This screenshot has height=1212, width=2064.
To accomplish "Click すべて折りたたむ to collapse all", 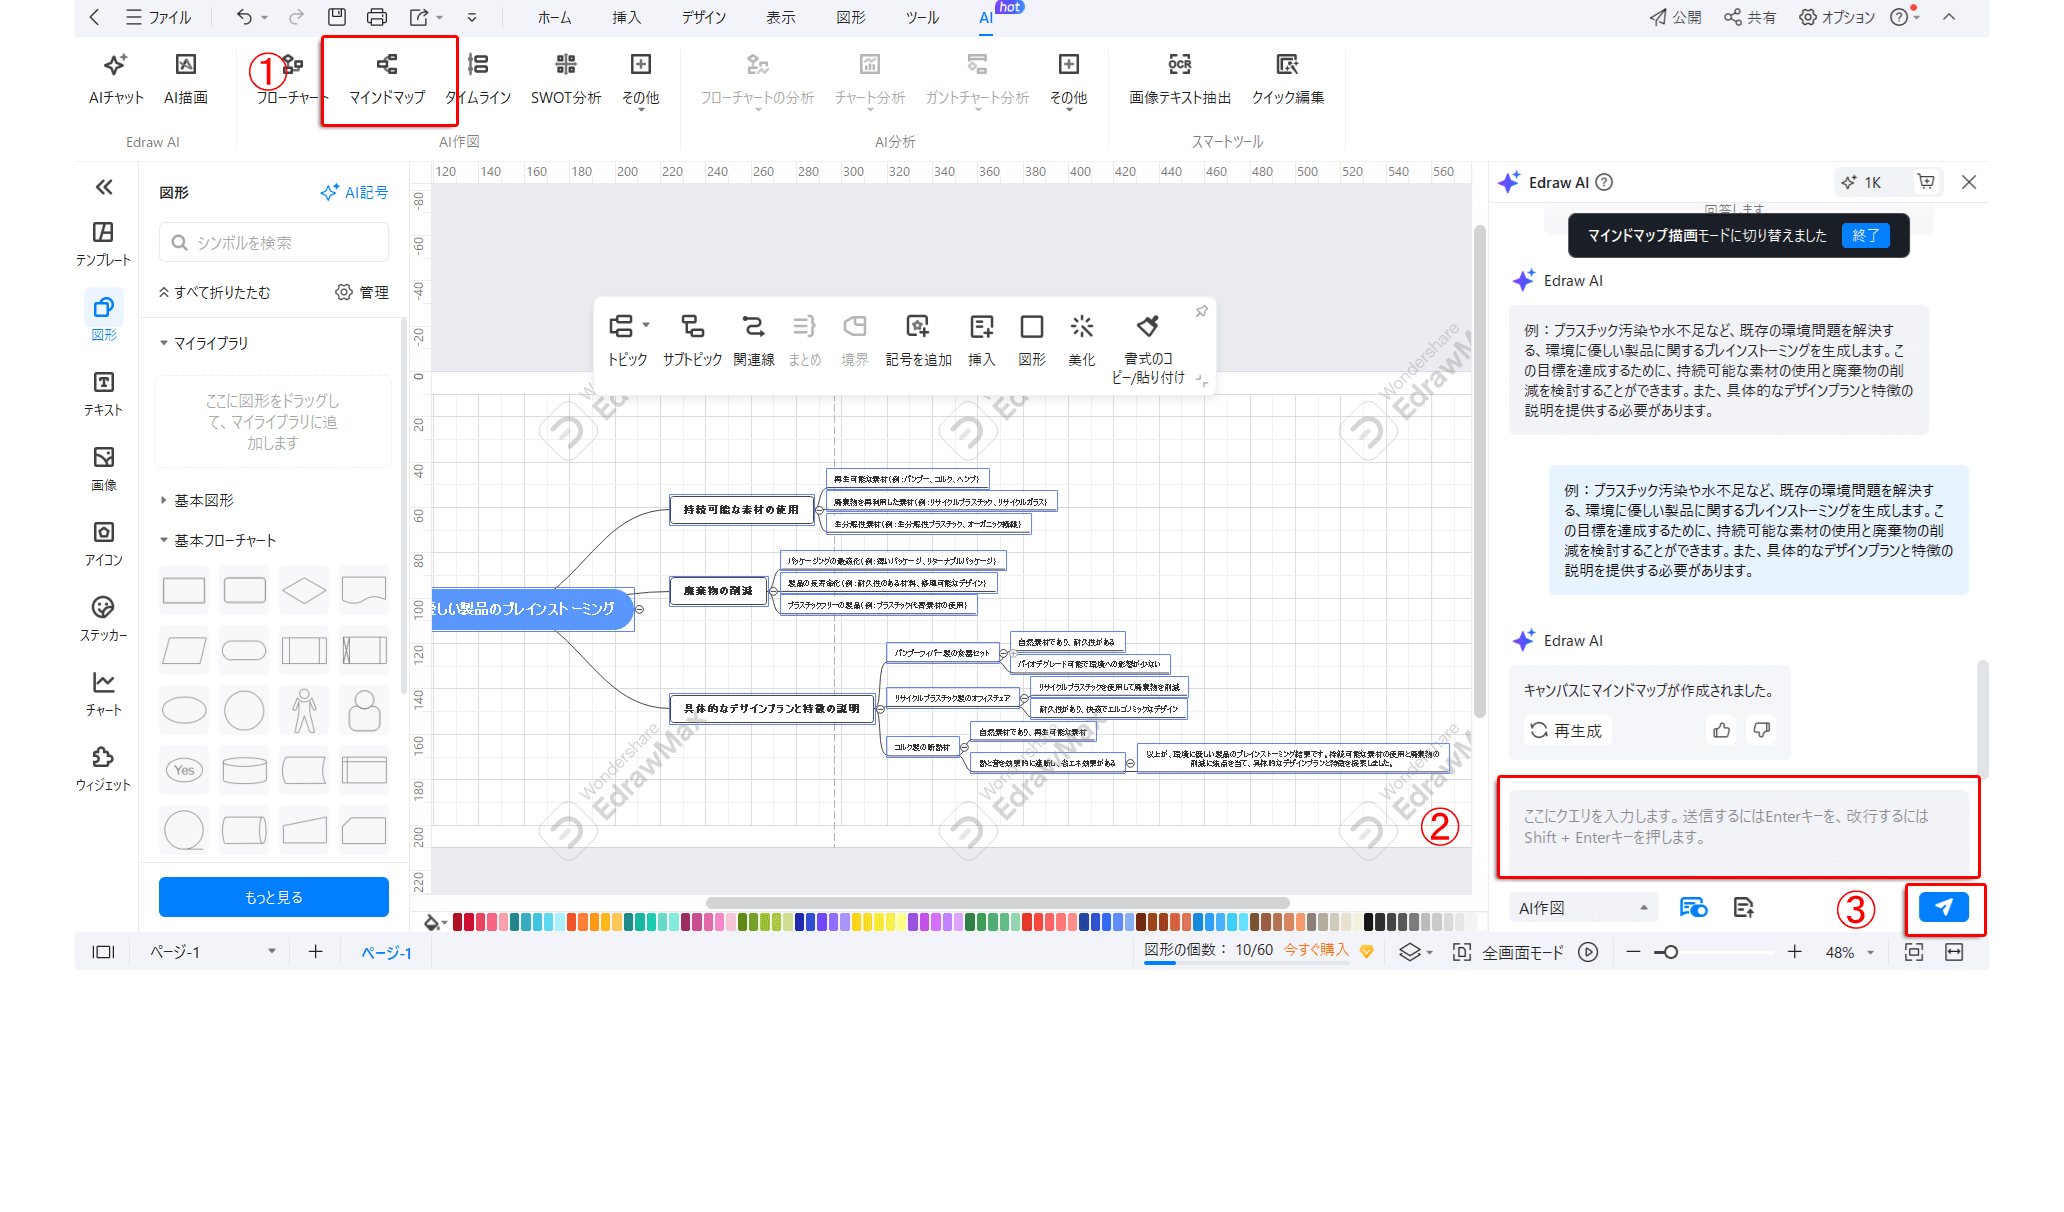I will click(x=214, y=292).
